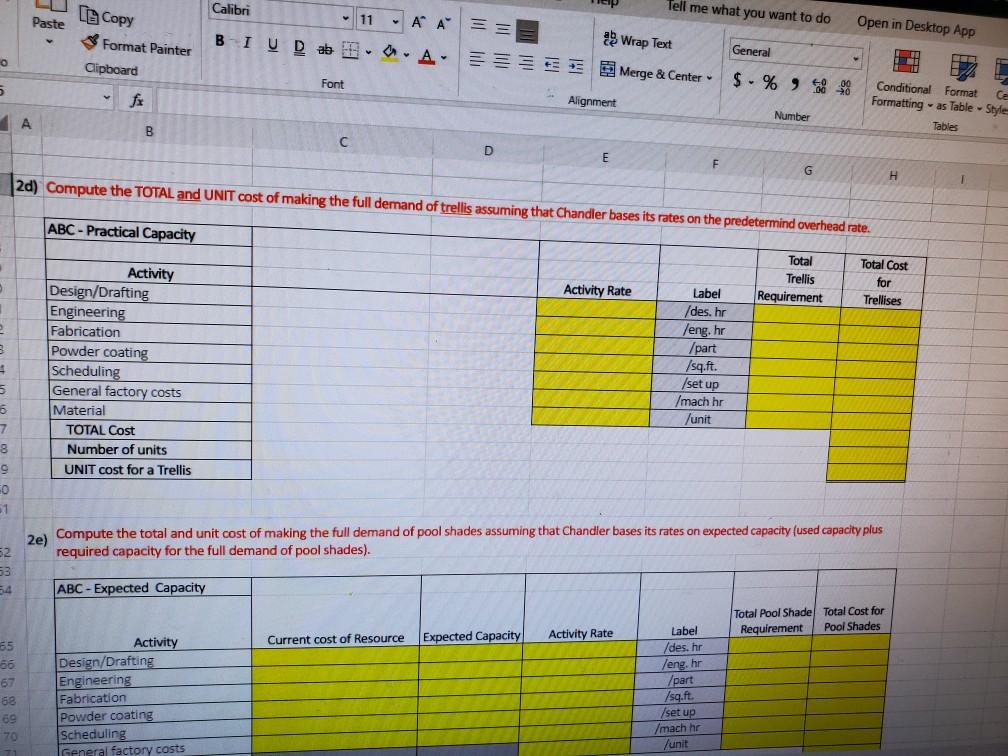The height and width of the screenshot is (756, 1008).
Task: Click the UNIT cost for a Trellis cell
Action: click(x=150, y=469)
